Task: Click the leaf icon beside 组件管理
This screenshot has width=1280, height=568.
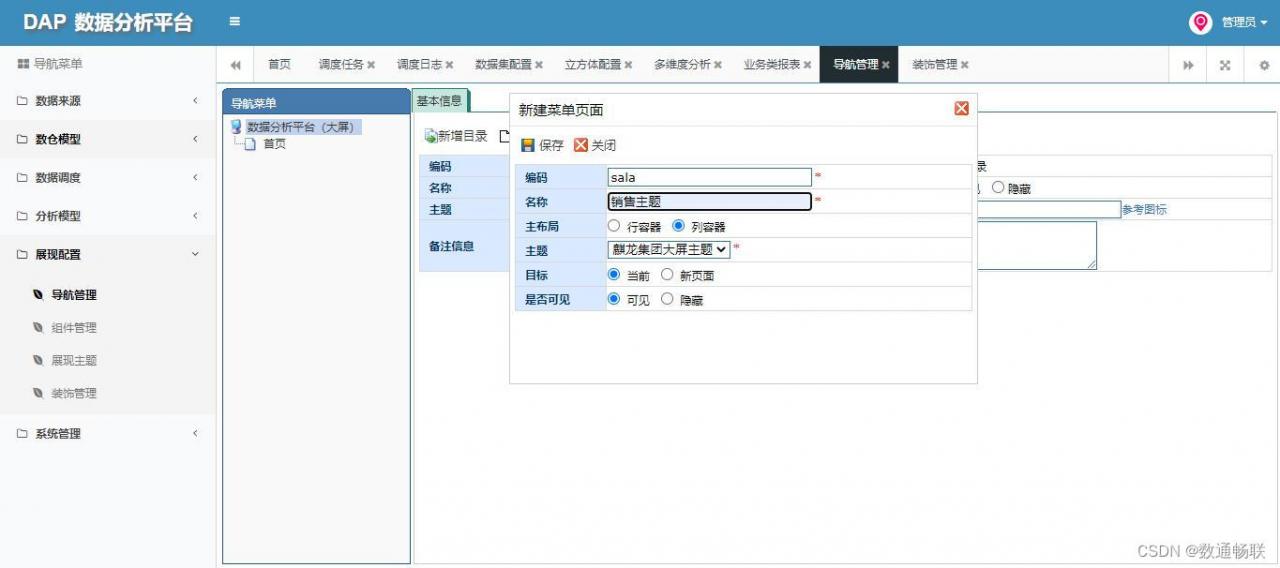Action: [x=38, y=328]
